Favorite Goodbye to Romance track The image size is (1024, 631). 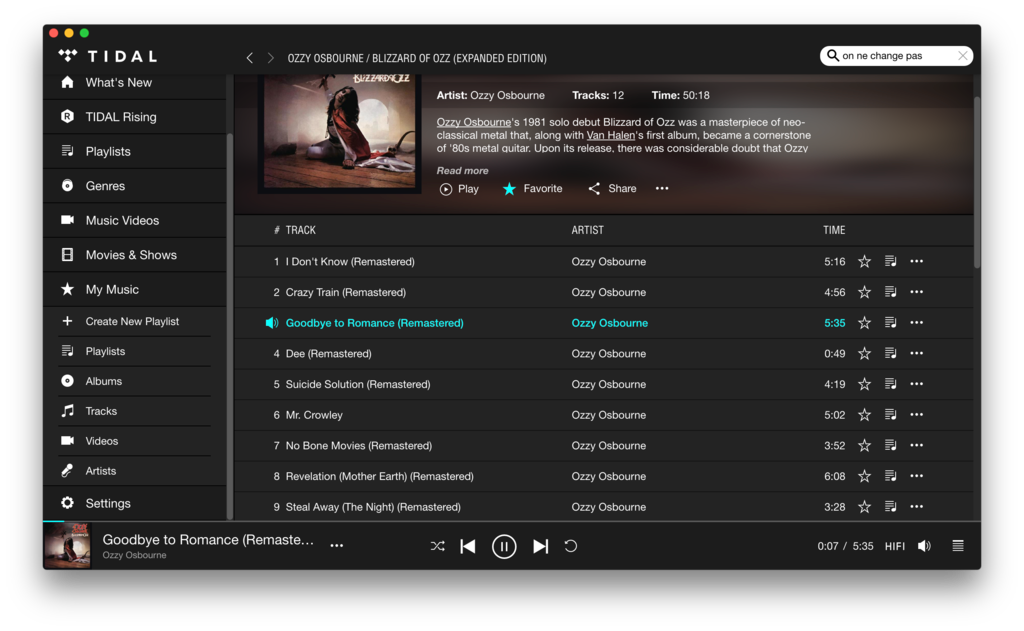coord(864,323)
